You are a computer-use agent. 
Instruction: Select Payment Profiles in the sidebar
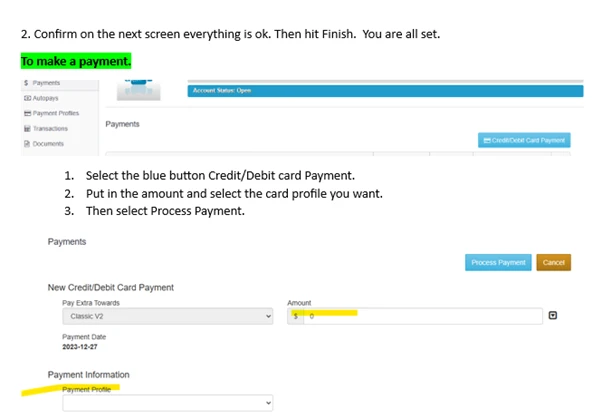(x=55, y=113)
